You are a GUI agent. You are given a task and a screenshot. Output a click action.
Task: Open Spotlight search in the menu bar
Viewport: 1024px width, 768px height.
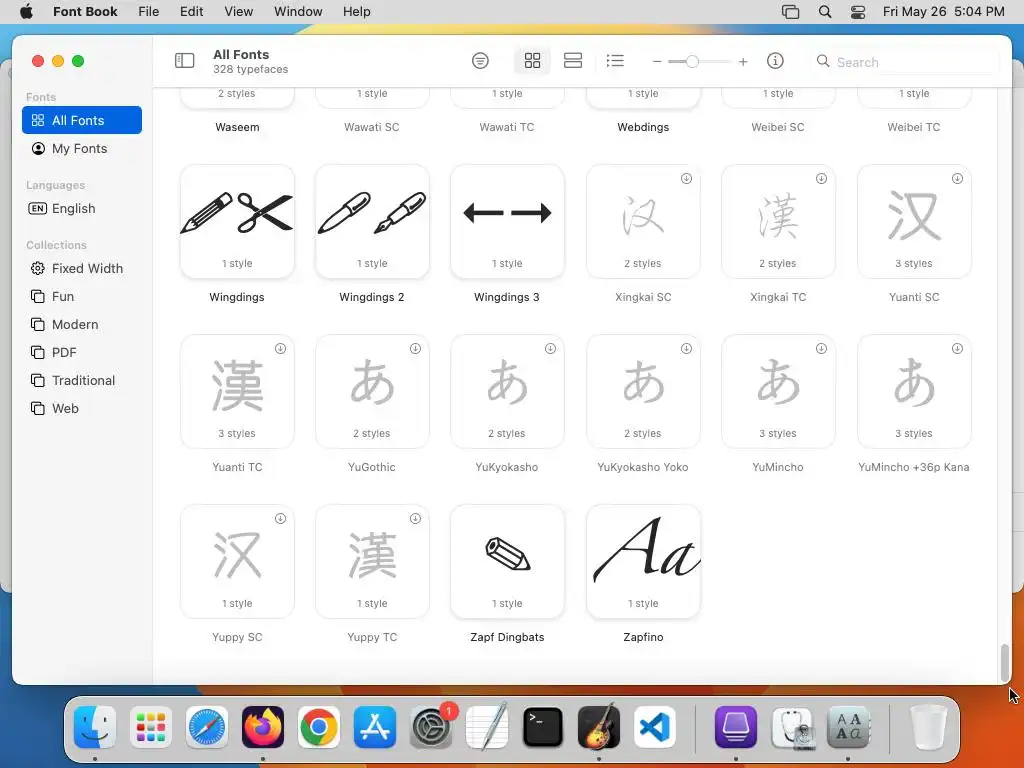click(825, 11)
